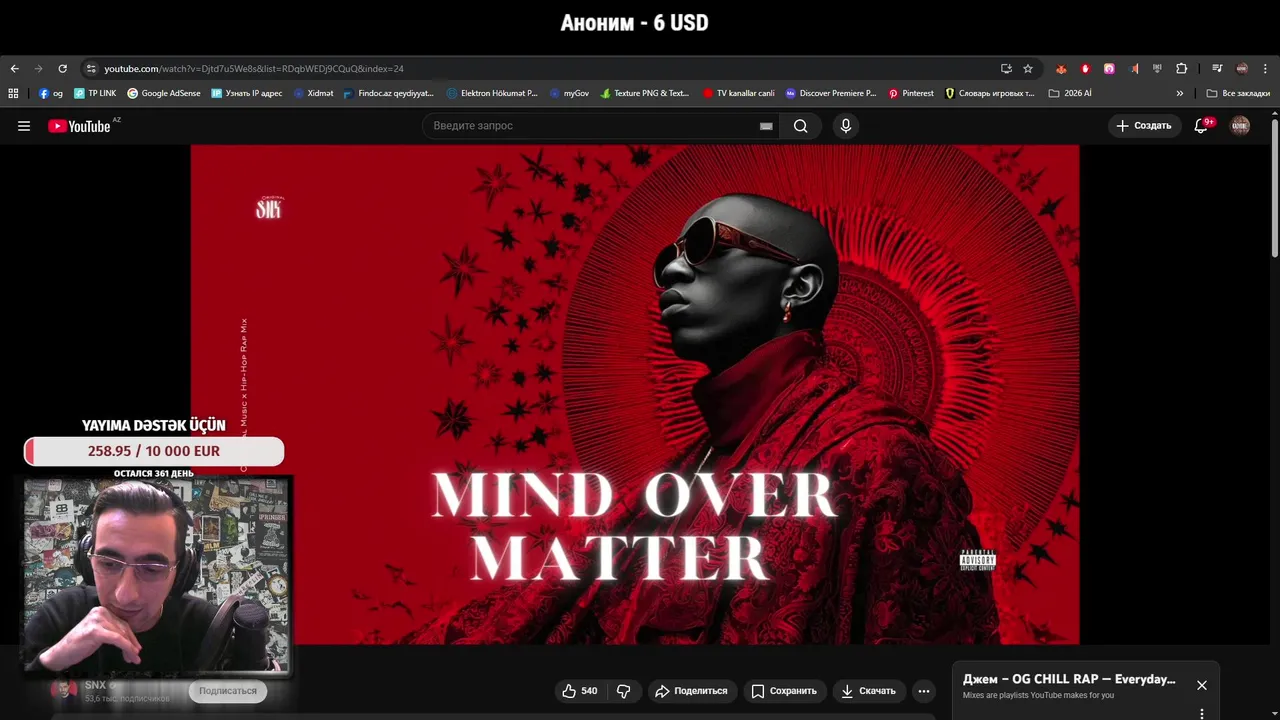Open the Chrome three-dot menu
This screenshot has height=720, width=1280.
(1265, 69)
